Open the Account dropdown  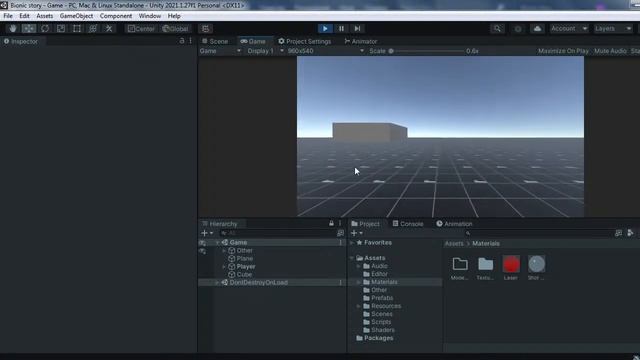[569, 29]
